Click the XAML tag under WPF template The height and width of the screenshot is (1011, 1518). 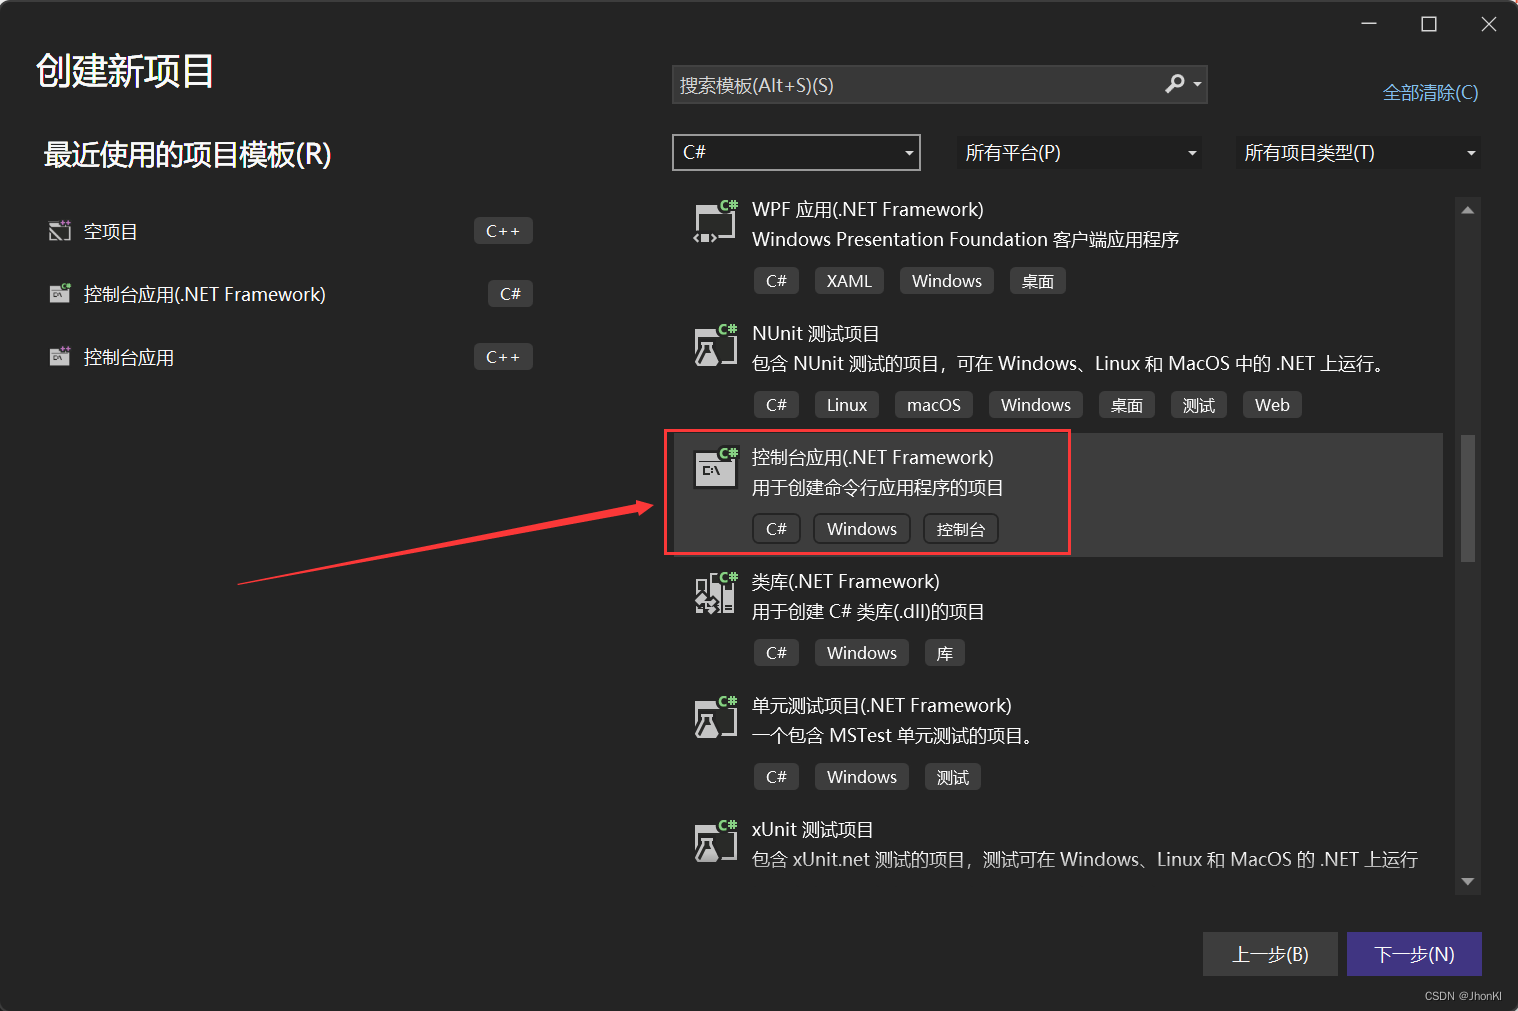[849, 281]
